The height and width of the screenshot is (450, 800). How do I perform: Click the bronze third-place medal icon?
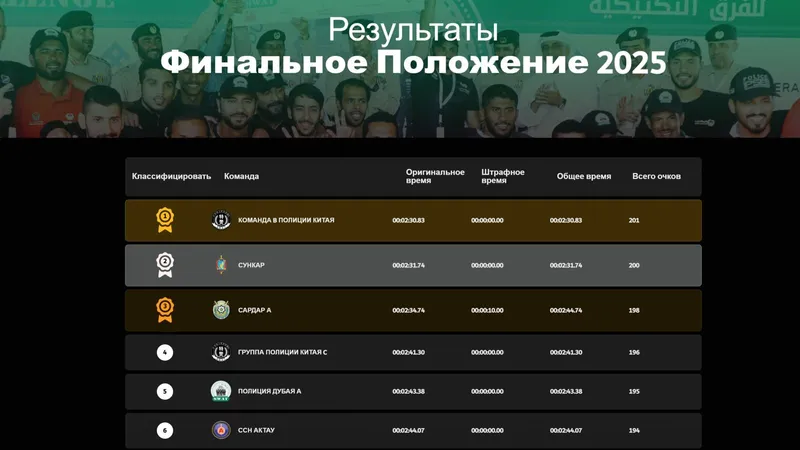(165, 310)
